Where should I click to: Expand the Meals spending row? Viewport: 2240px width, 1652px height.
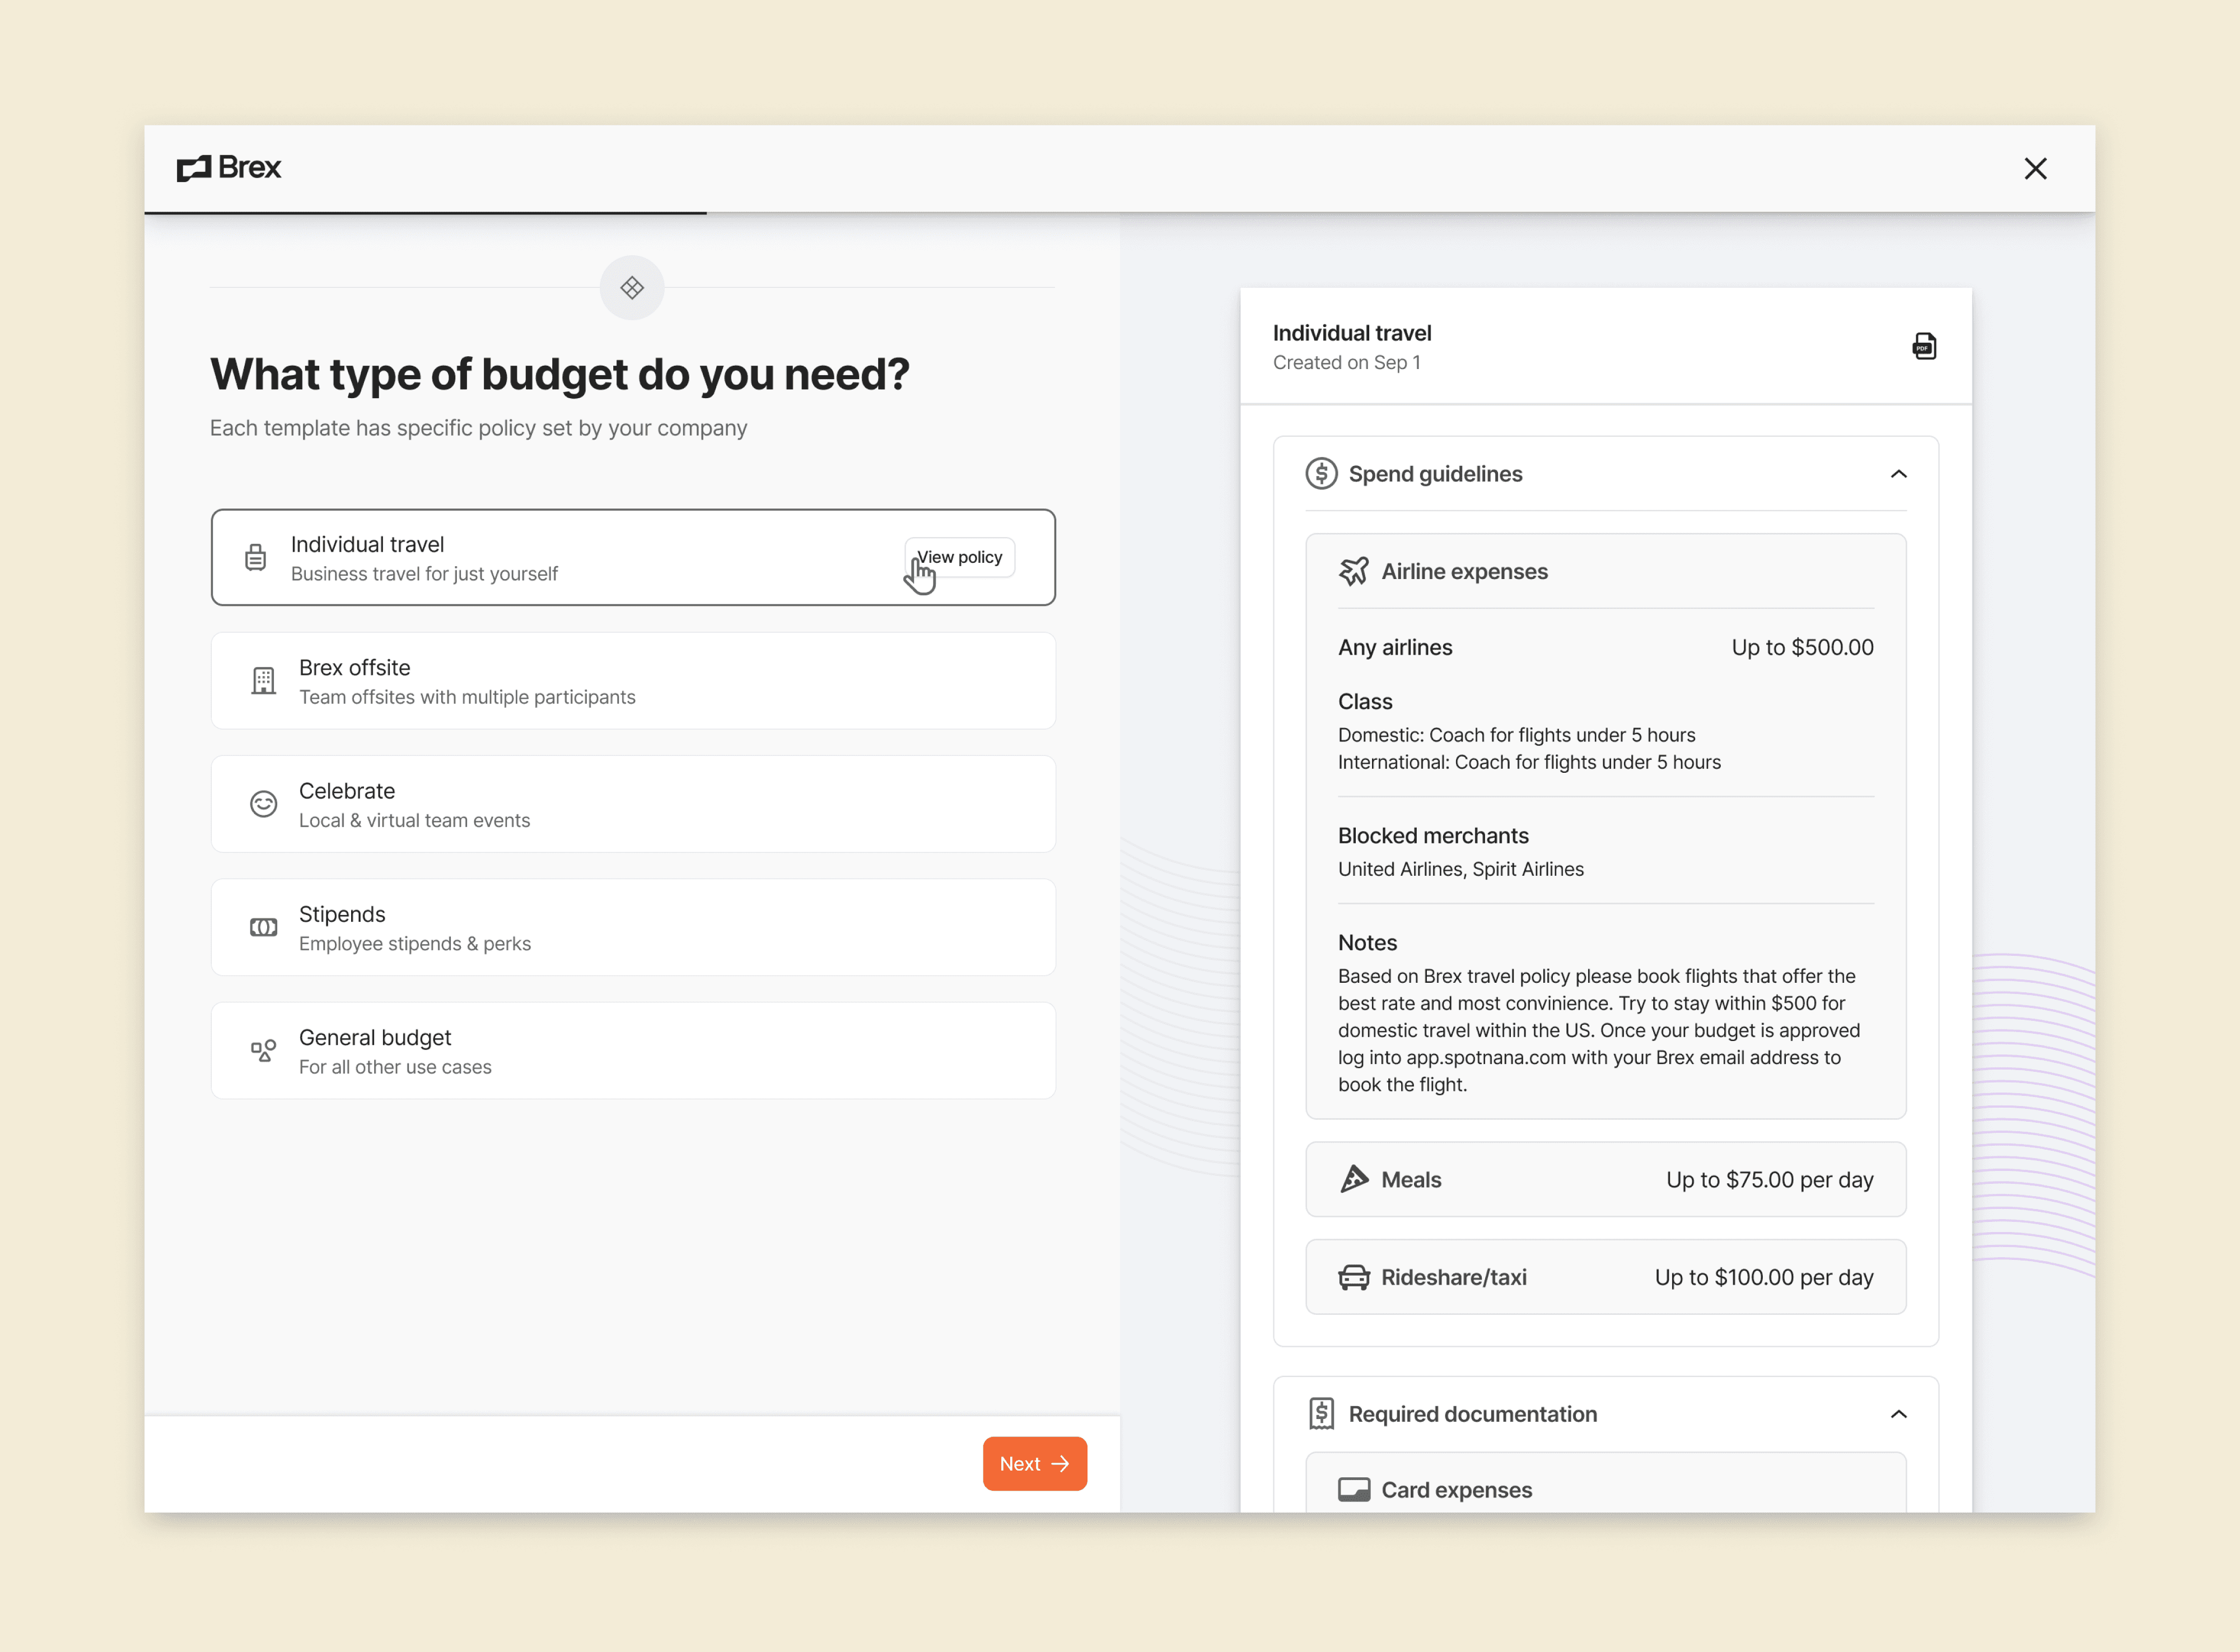tap(1605, 1179)
